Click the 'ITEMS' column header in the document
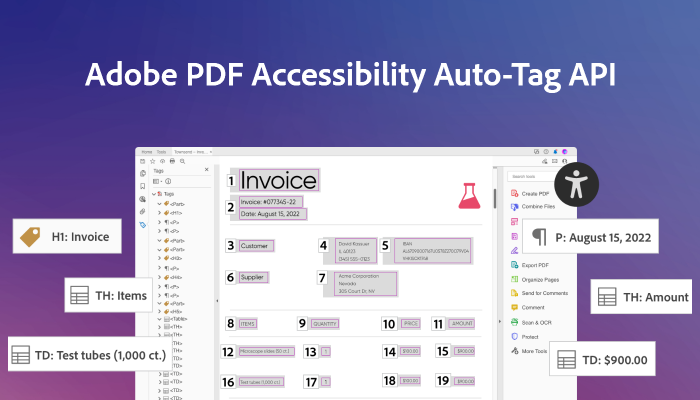Viewport: 700px width, 400px height. [248, 324]
